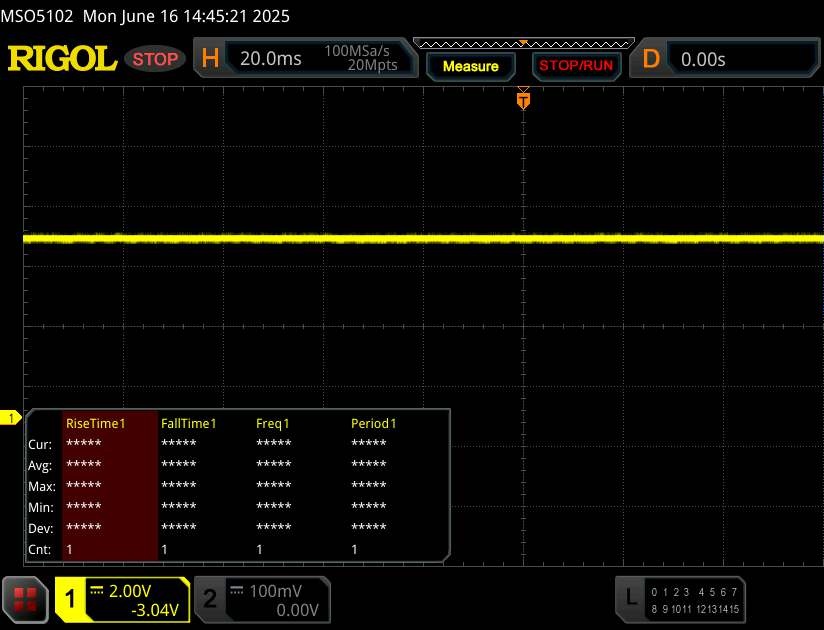The width and height of the screenshot is (824, 630).
Task: Select the 0.00s delay value
Action: (x=703, y=59)
